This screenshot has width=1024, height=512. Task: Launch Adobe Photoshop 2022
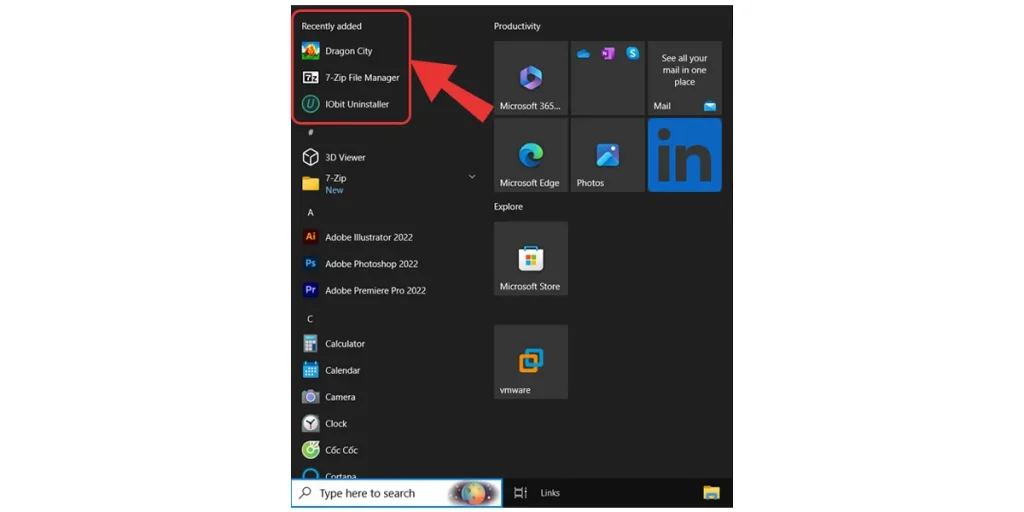pyautogui.click(x=370, y=264)
